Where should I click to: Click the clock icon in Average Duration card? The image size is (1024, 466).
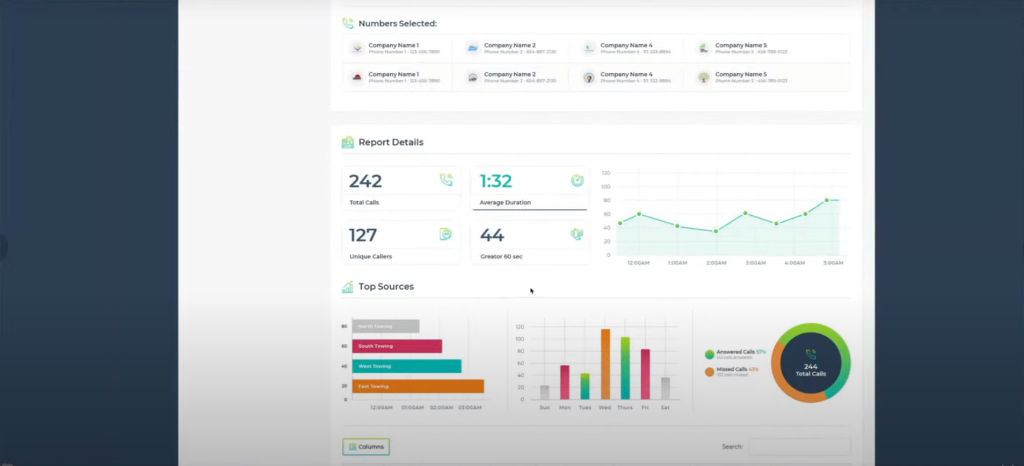pyautogui.click(x=577, y=180)
